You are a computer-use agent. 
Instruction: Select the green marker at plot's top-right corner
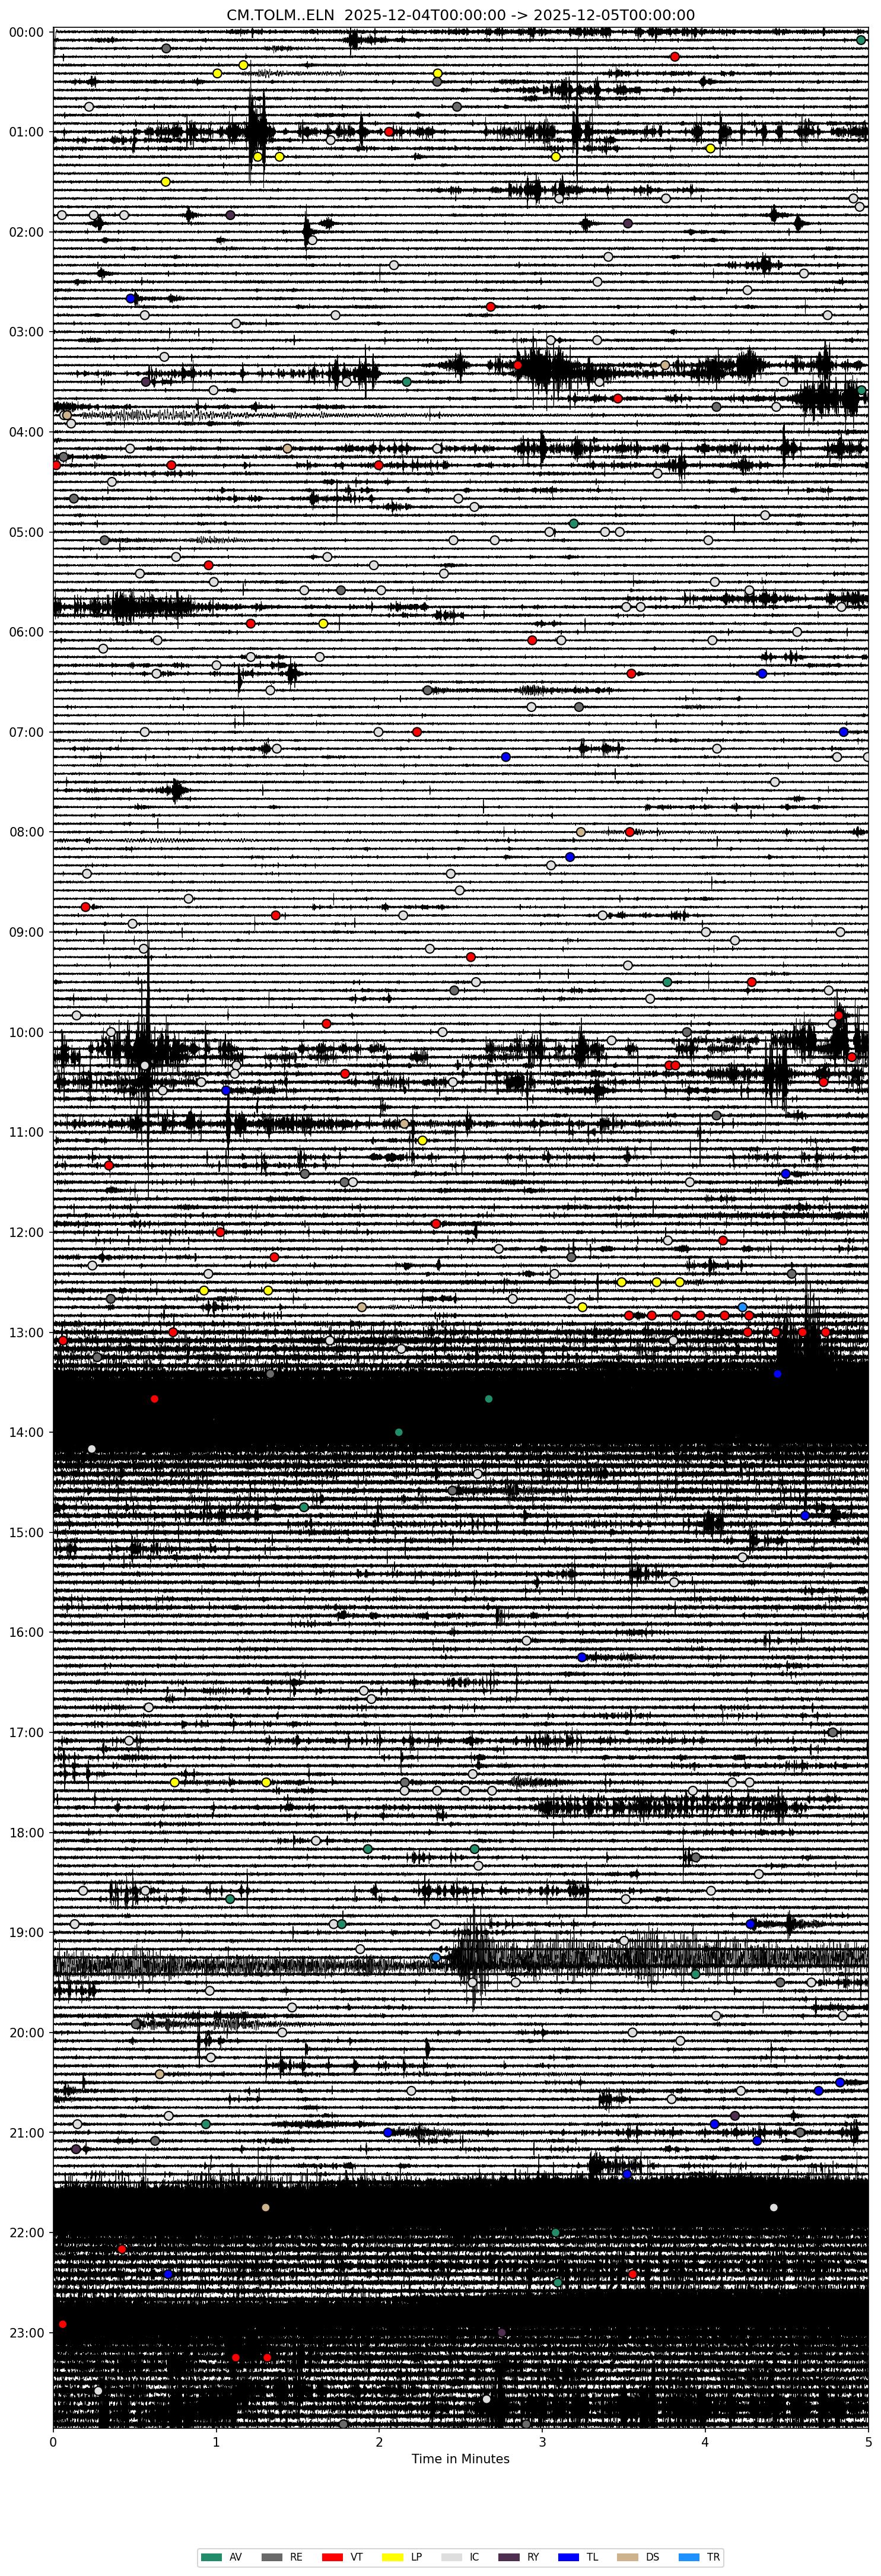[x=861, y=40]
